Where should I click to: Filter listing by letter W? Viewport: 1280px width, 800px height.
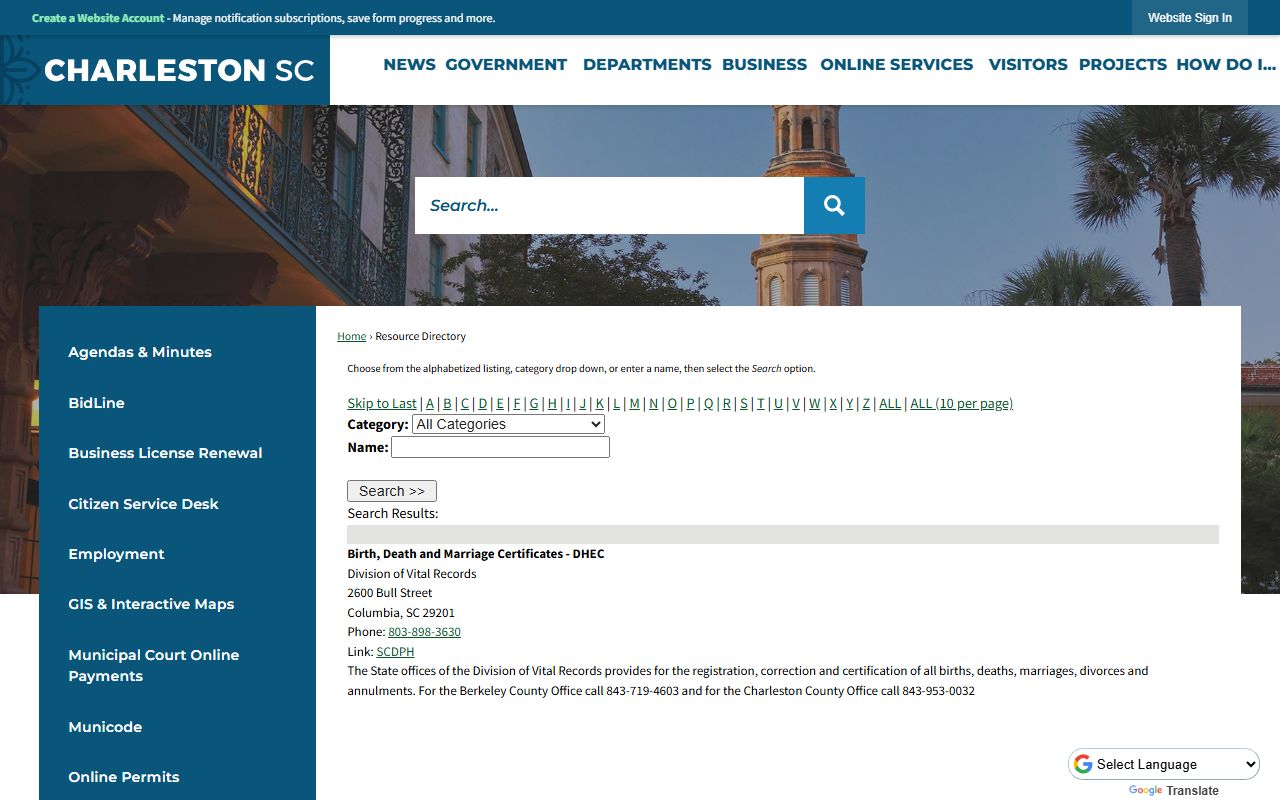click(x=814, y=403)
